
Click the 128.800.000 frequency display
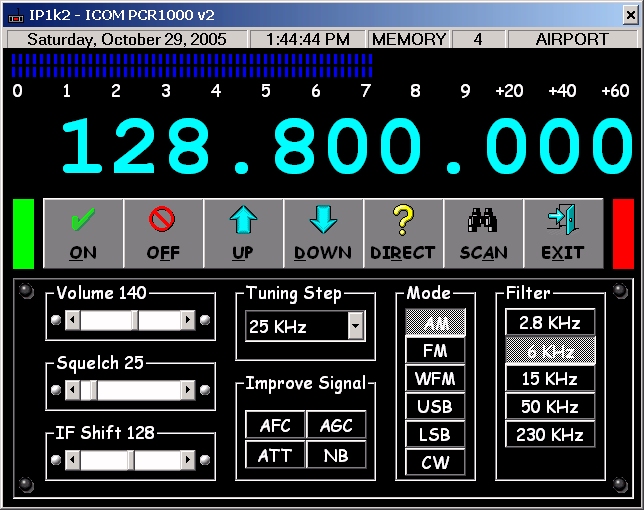tap(347, 146)
